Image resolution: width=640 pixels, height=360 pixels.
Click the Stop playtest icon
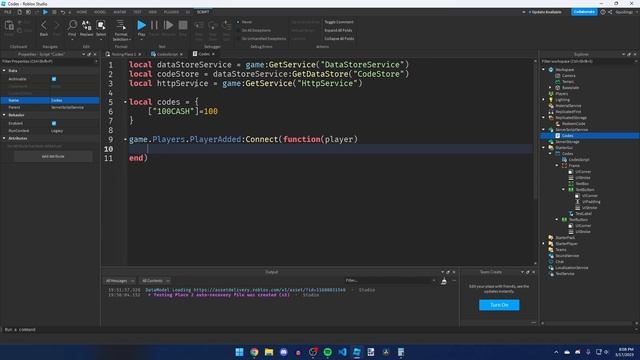click(183, 26)
